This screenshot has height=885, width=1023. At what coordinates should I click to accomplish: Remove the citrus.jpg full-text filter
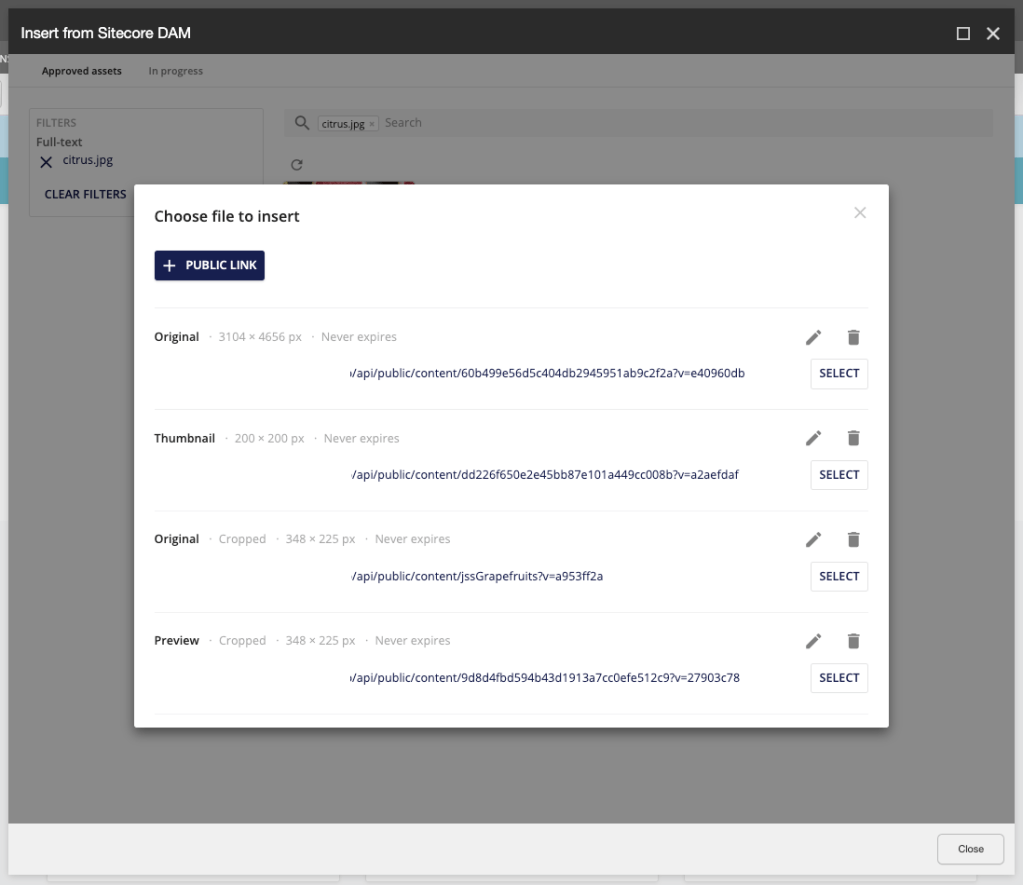[46, 162]
